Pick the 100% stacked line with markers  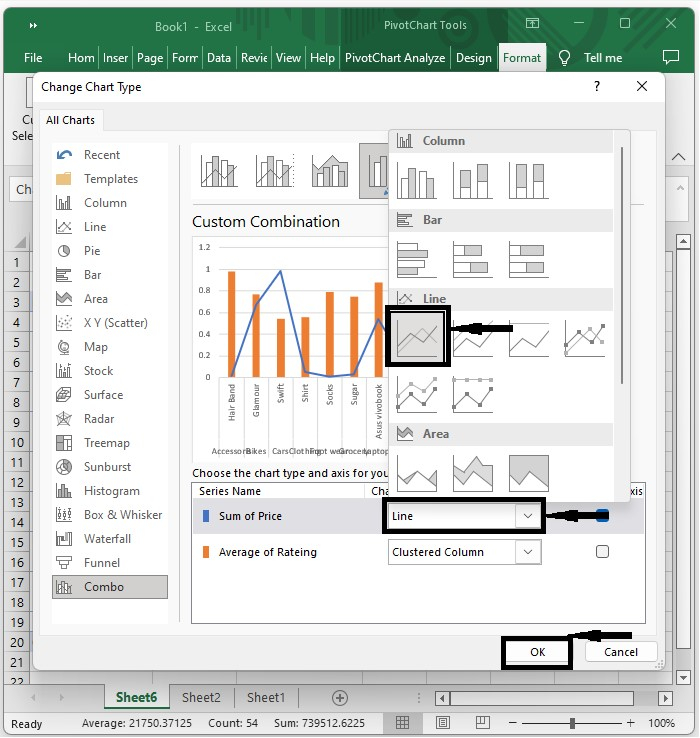pyautogui.click(x=473, y=394)
